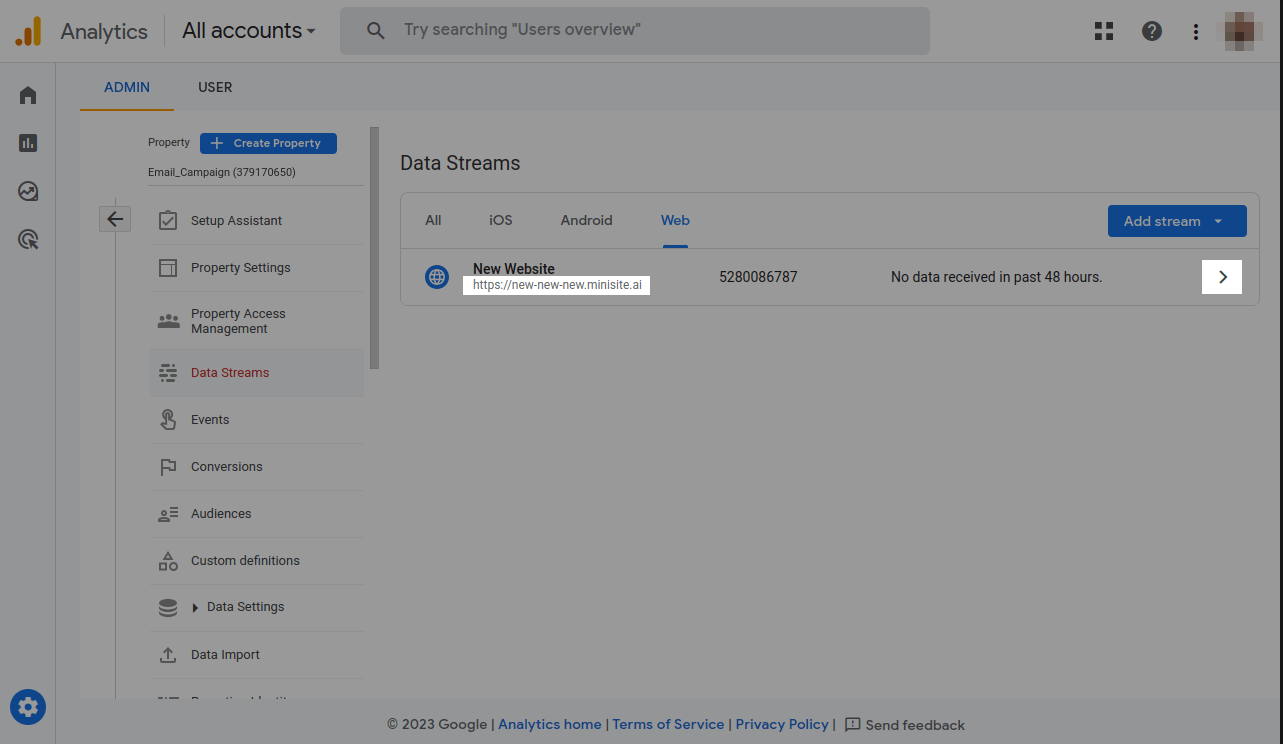Image resolution: width=1283 pixels, height=744 pixels.
Task: Click the Property Access Management people icon
Action: point(168,321)
